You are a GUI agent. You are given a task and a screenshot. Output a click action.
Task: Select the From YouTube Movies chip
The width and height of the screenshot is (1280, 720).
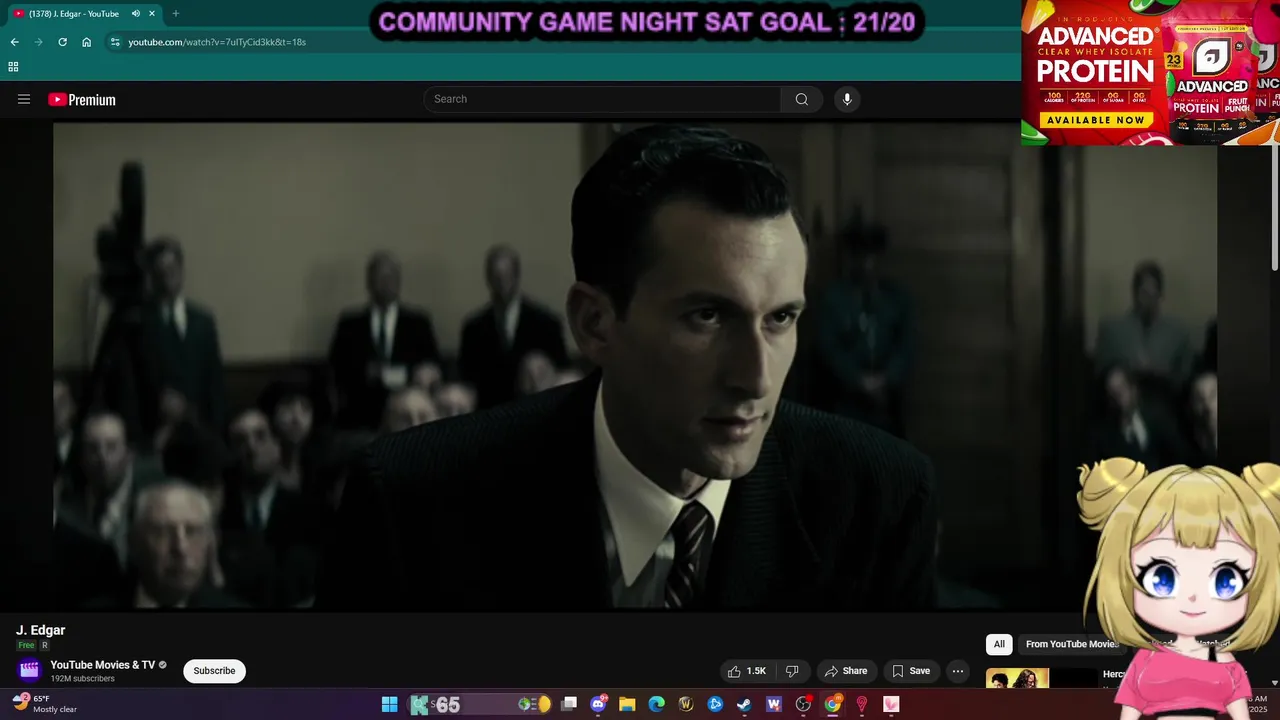(1071, 644)
